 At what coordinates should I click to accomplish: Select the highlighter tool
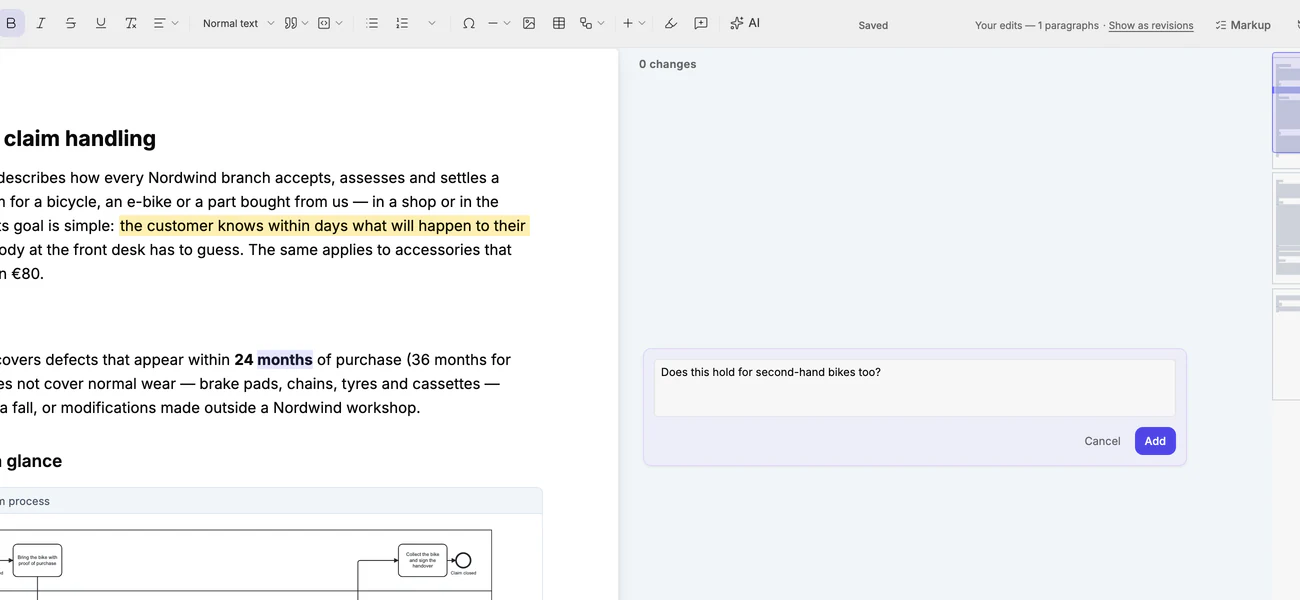671,23
